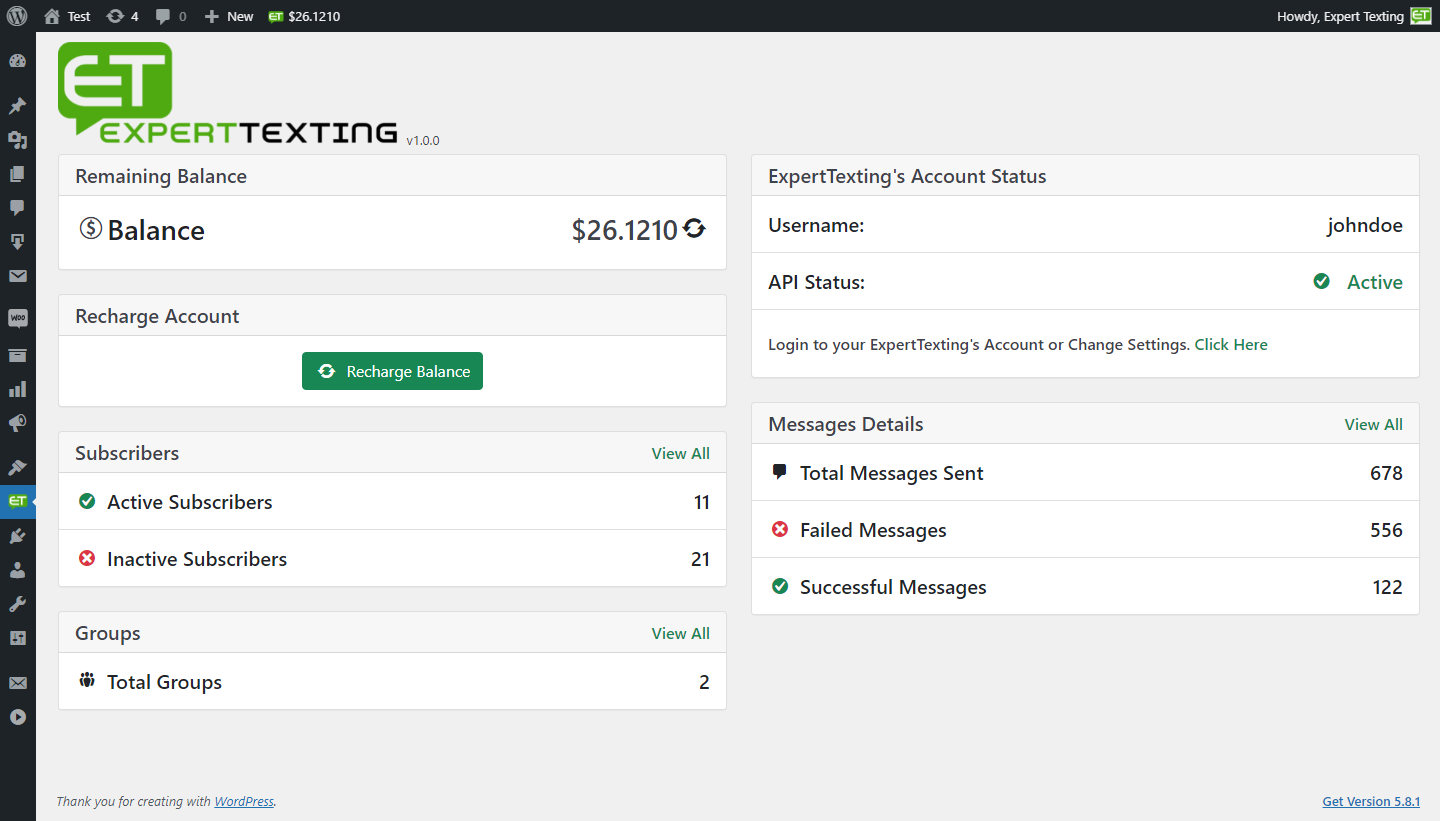
Task: Open Appearance paintbrush icon in sidebar
Action: pos(17,467)
